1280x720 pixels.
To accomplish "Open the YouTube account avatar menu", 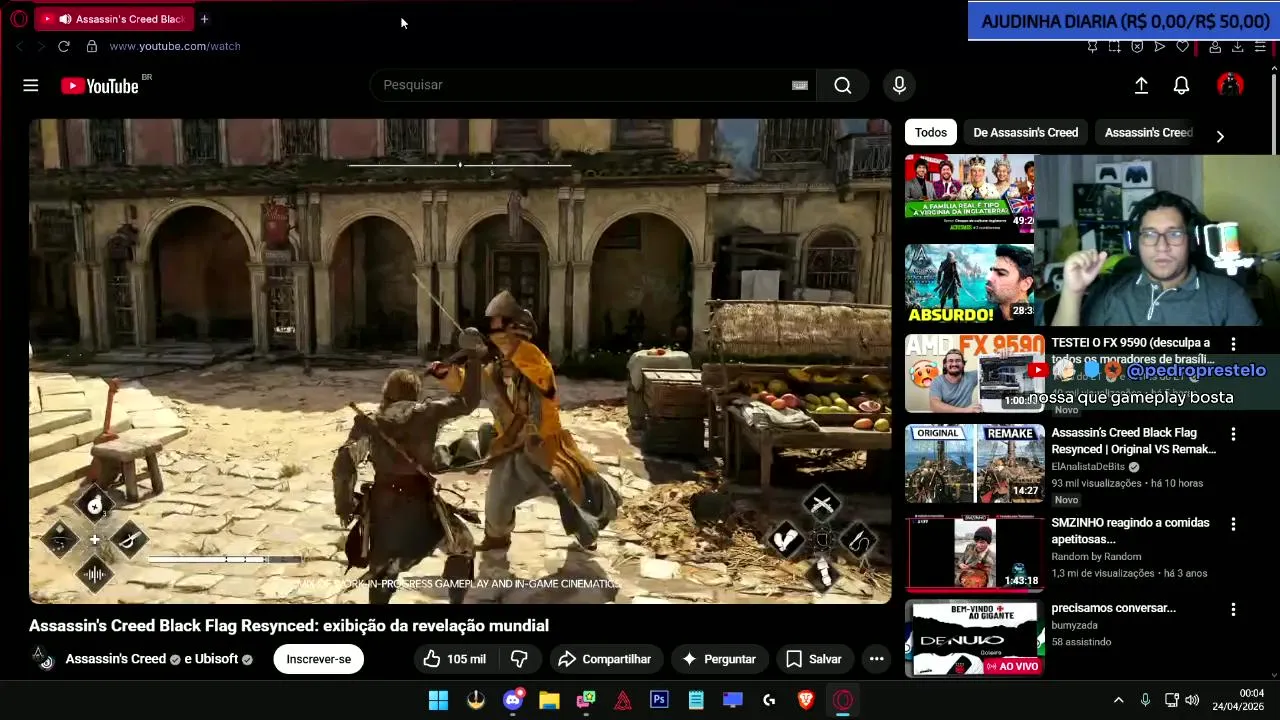I will click(x=1230, y=86).
